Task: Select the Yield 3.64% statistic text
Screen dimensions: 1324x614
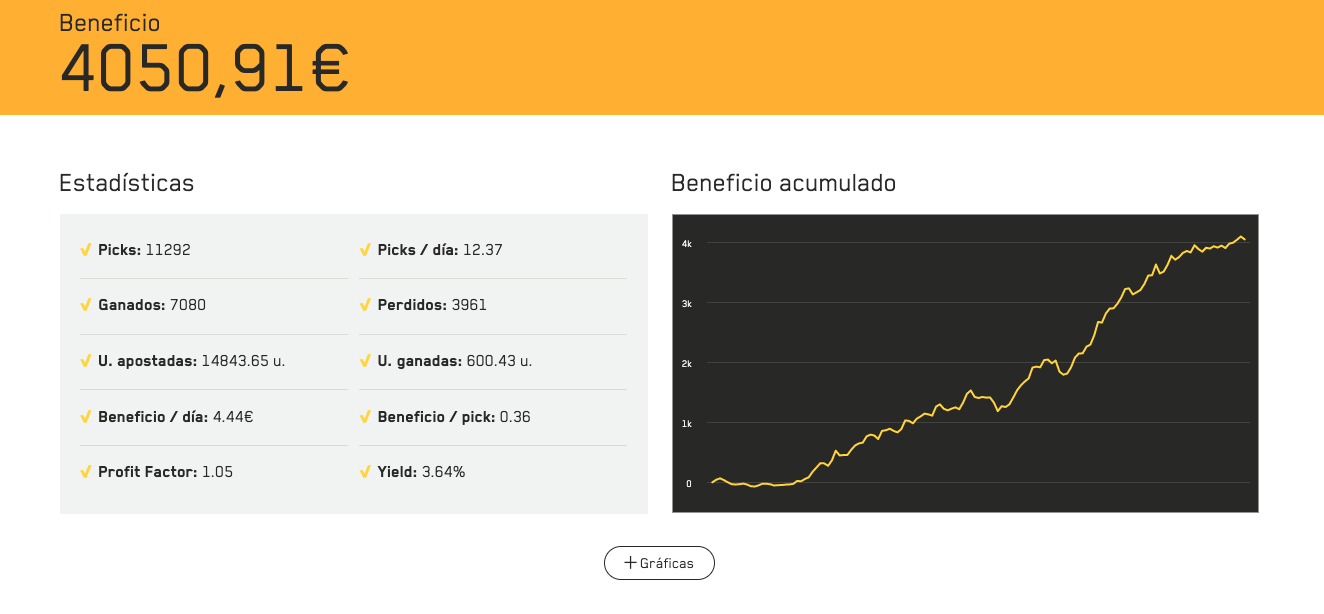Action: [421, 472]
